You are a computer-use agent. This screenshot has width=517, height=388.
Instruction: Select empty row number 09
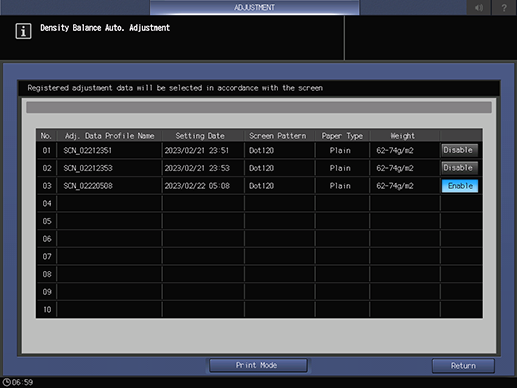coord(47,292)
